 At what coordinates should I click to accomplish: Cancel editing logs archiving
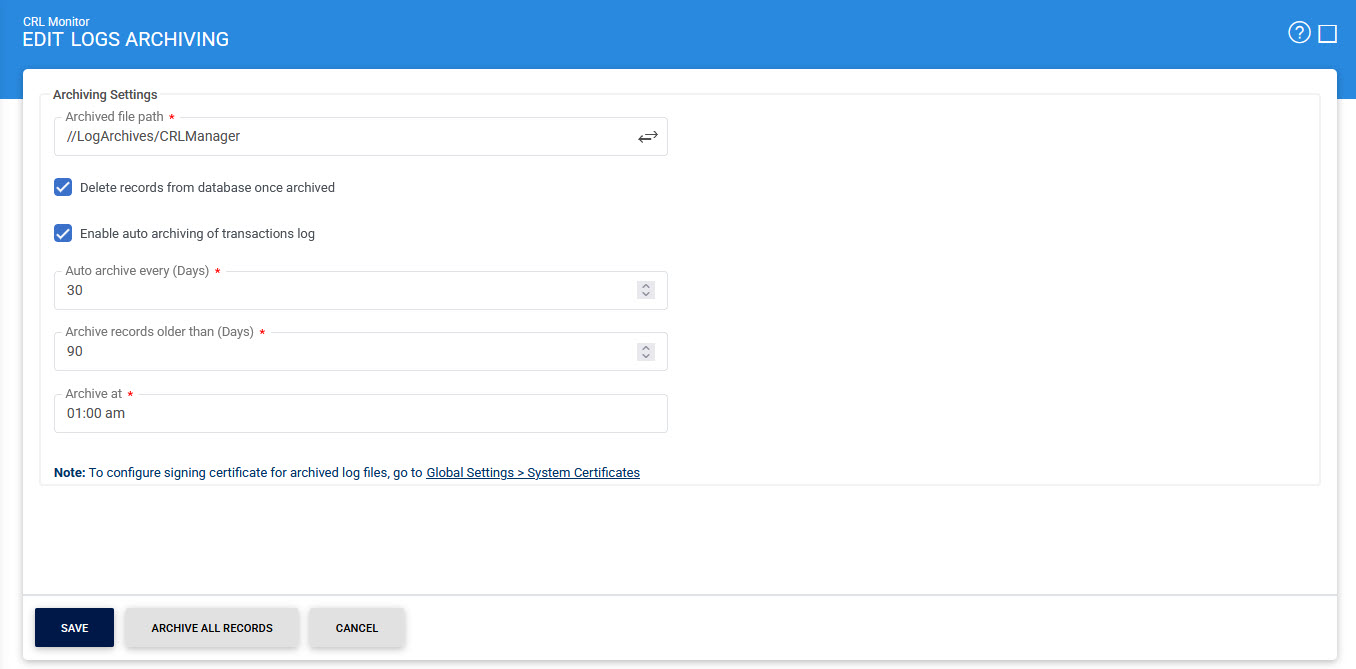click(x=357, y=628)
